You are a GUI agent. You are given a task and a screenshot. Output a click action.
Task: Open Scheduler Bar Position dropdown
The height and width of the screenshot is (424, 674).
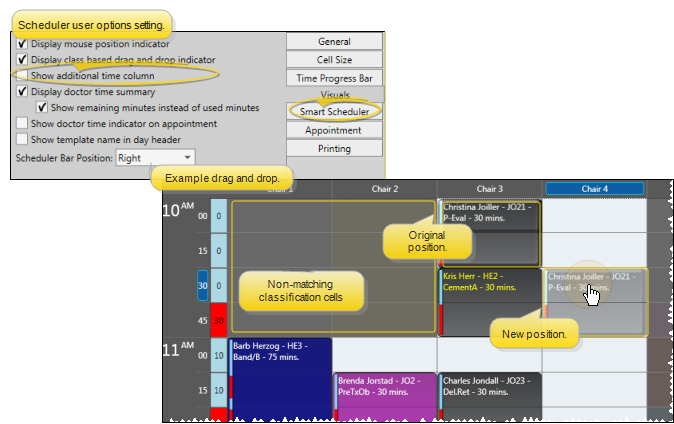[155, 158]
